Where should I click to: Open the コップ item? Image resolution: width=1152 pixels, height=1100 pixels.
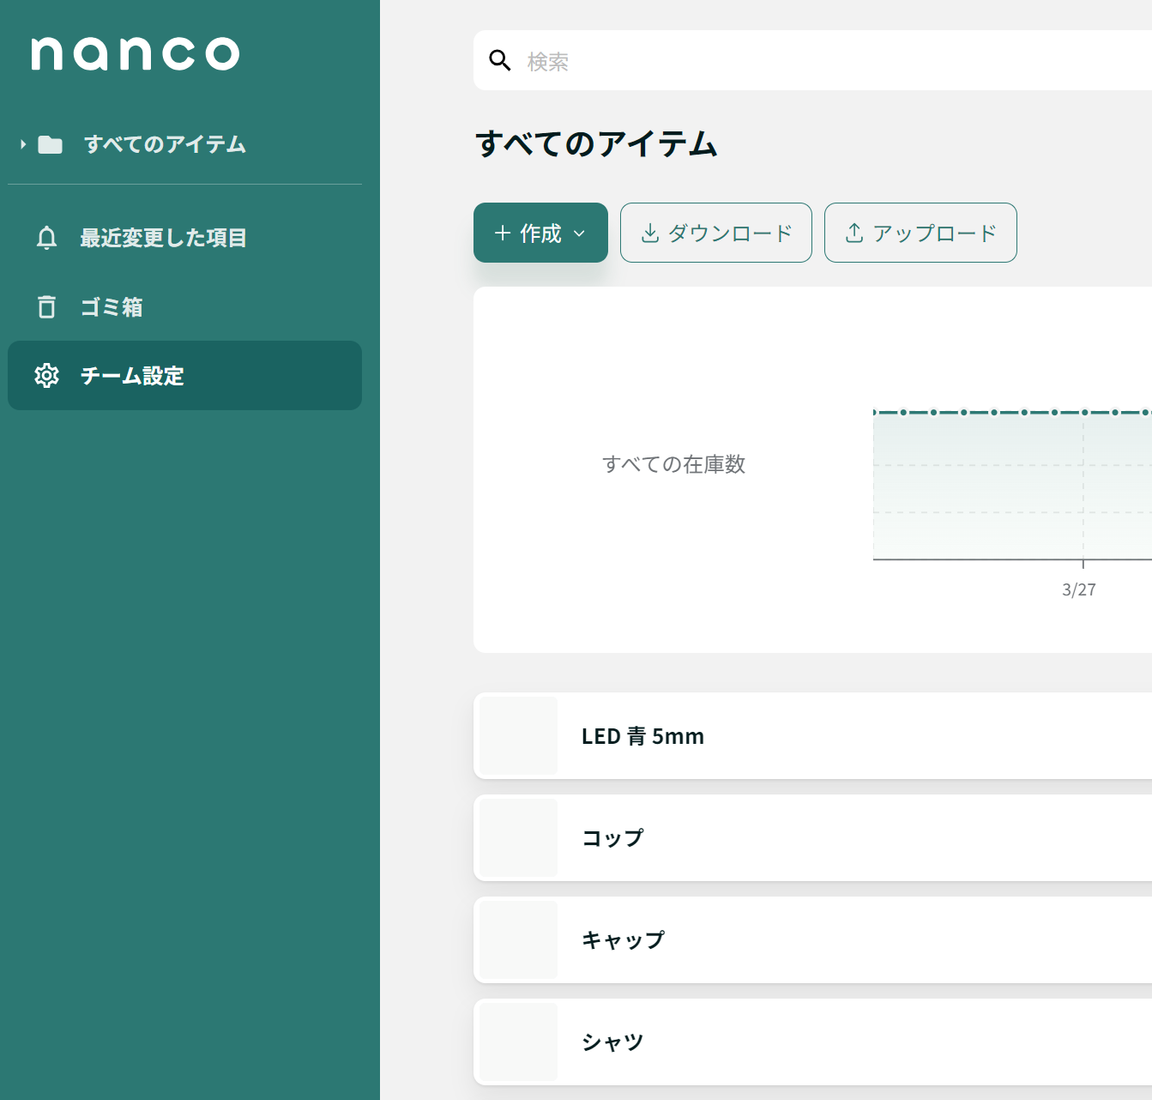tap(813, 838)
